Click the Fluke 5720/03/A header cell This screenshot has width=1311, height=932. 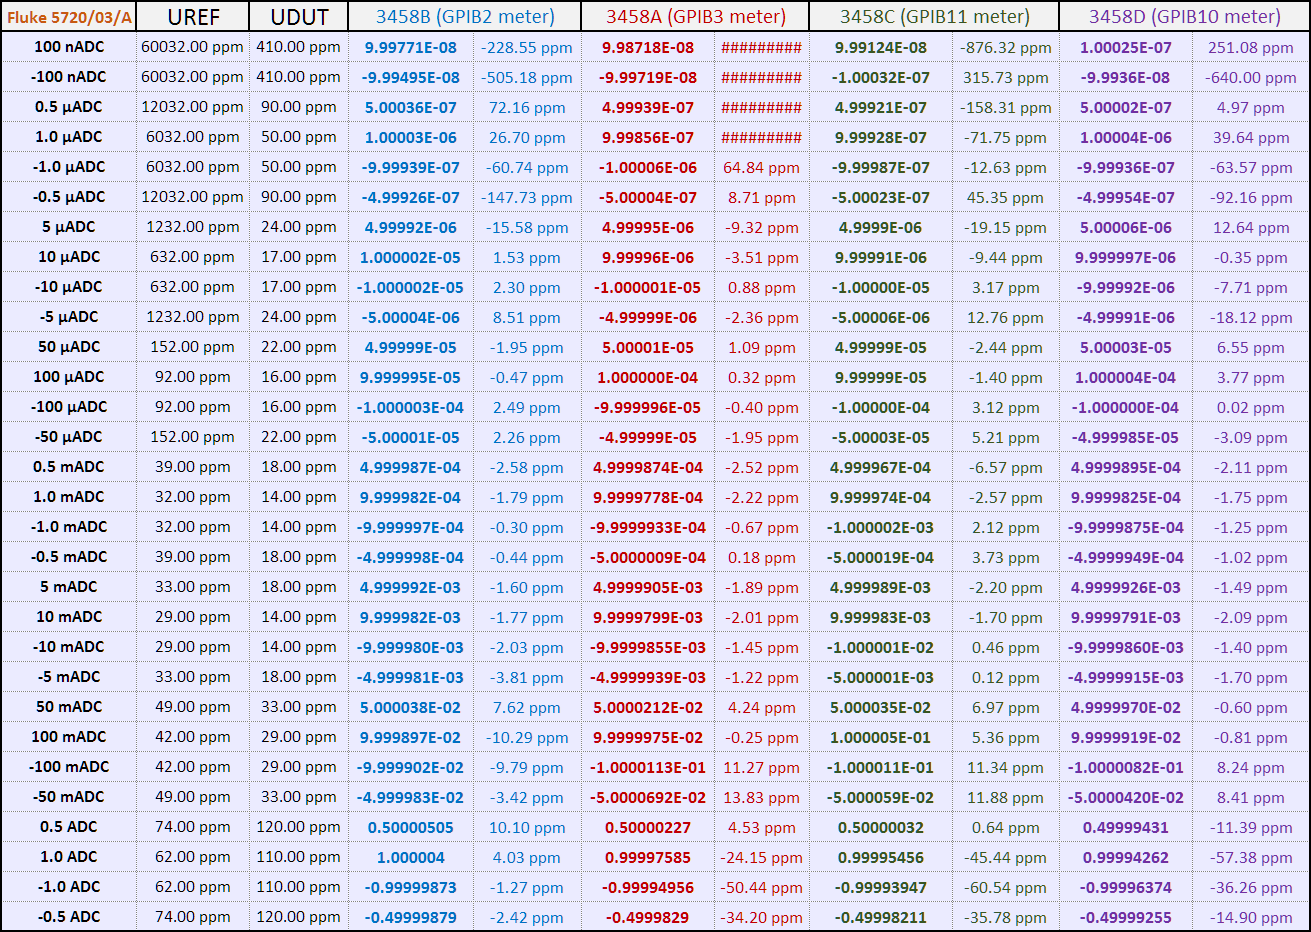69,17
